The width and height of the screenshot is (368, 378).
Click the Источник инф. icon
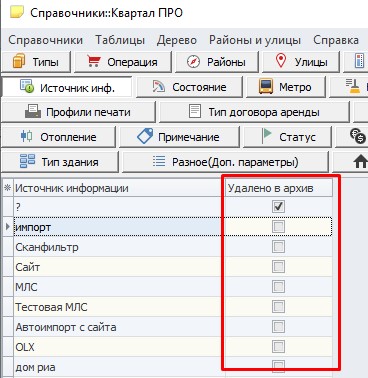pos(27,86)
